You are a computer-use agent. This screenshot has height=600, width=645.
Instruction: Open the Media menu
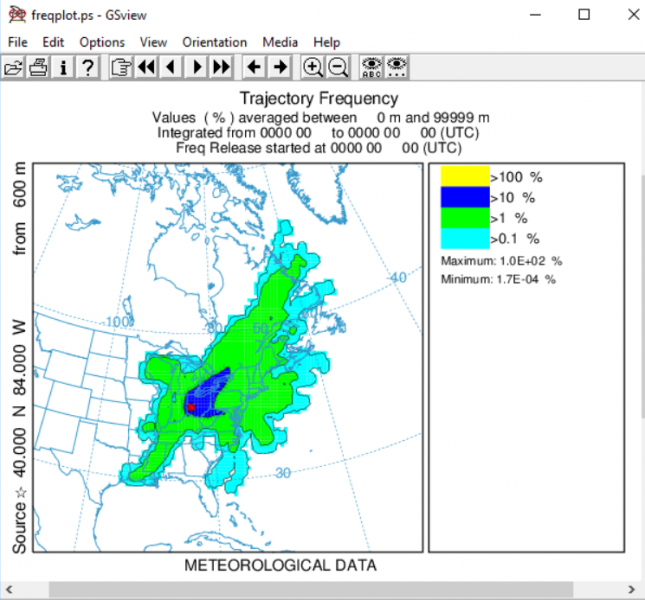(280, 42)
